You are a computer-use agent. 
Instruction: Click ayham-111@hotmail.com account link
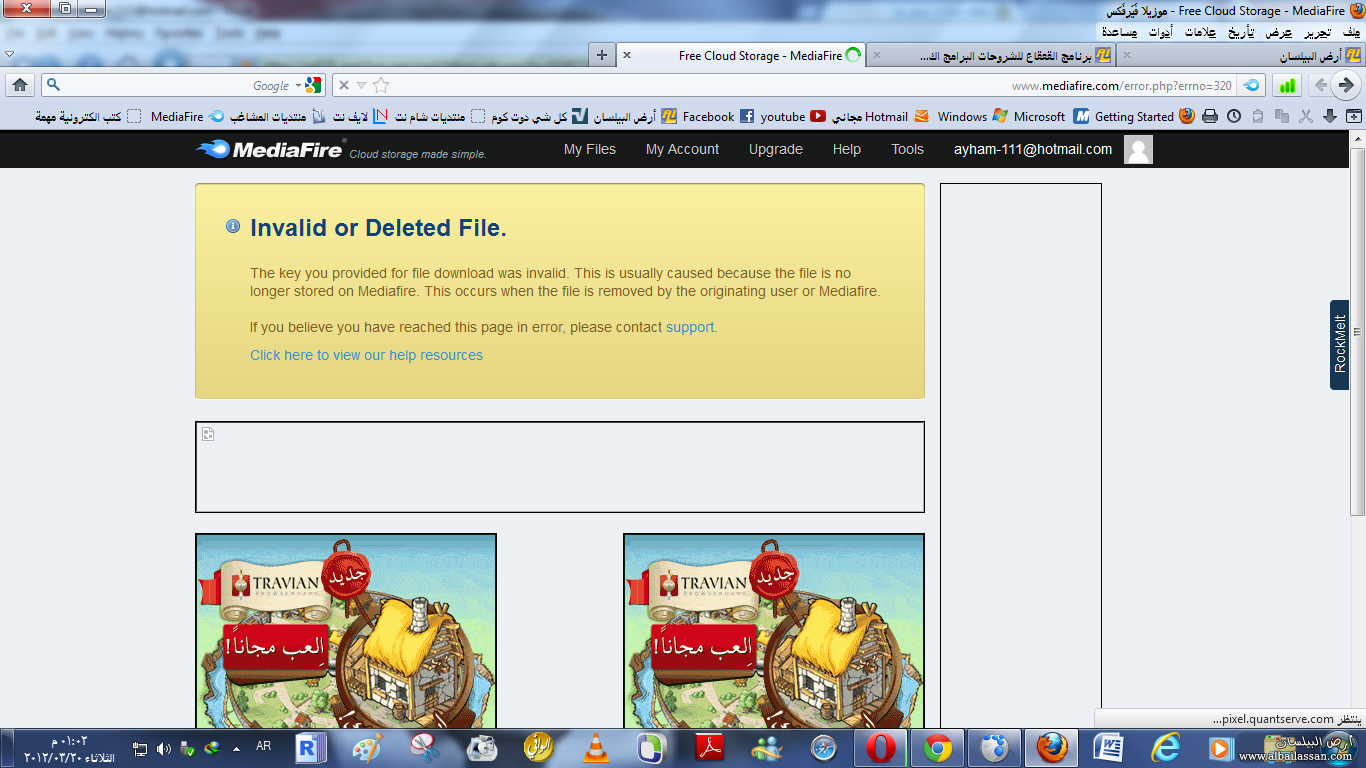coord(1033,149)
